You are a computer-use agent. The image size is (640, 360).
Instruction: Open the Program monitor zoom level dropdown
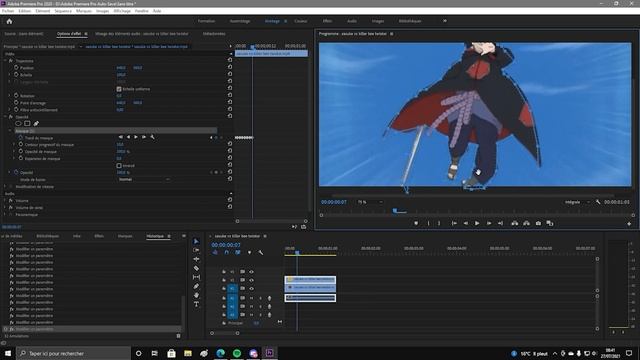coord(369,202)
